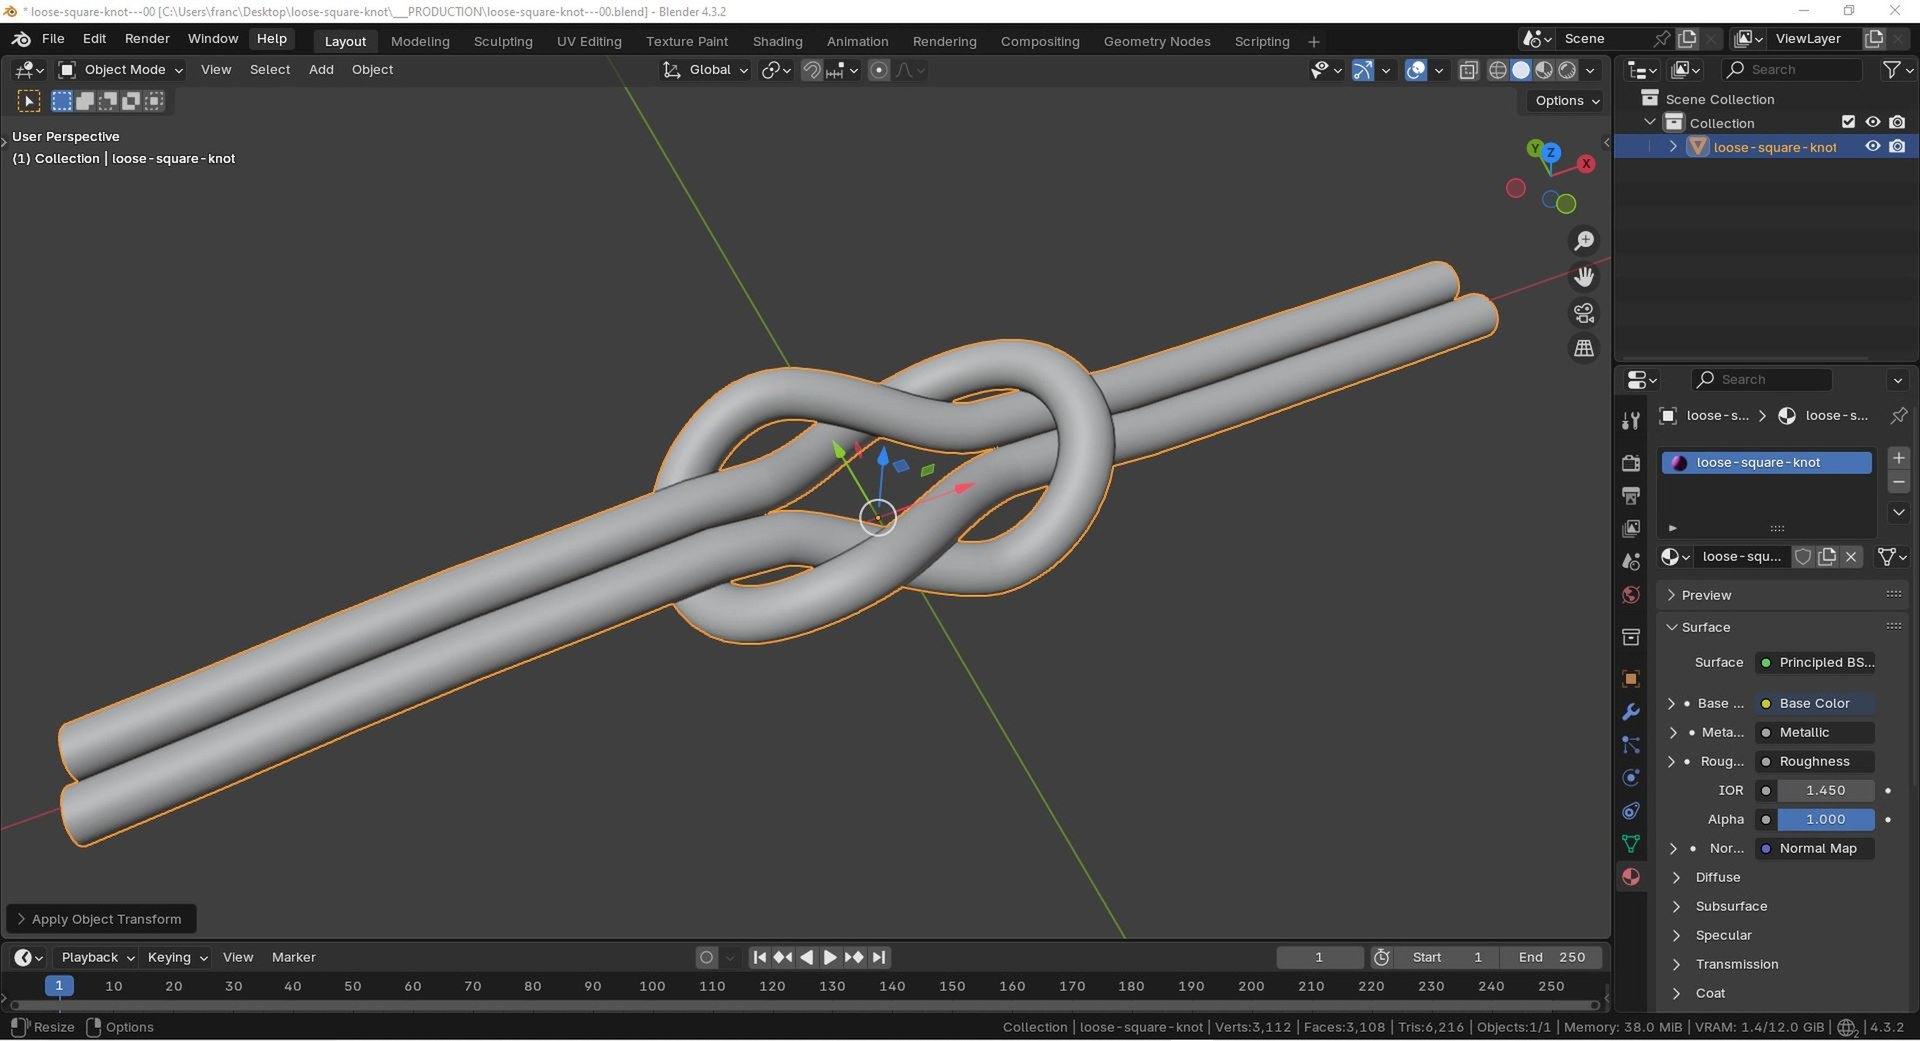The height and width of the screenshot is (1041, 1920).
Task: Open the Keying popover in timeline
Action: click(177, 958)
